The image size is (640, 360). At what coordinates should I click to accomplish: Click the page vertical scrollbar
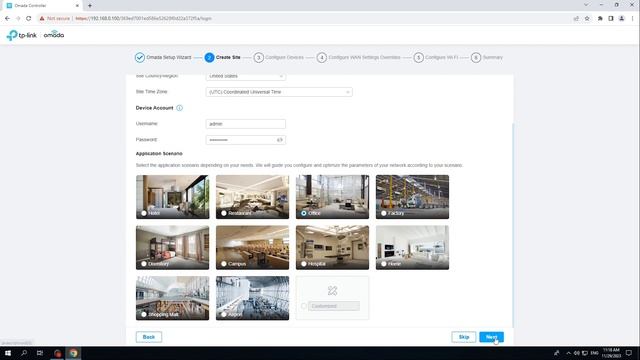coord(513,224)
